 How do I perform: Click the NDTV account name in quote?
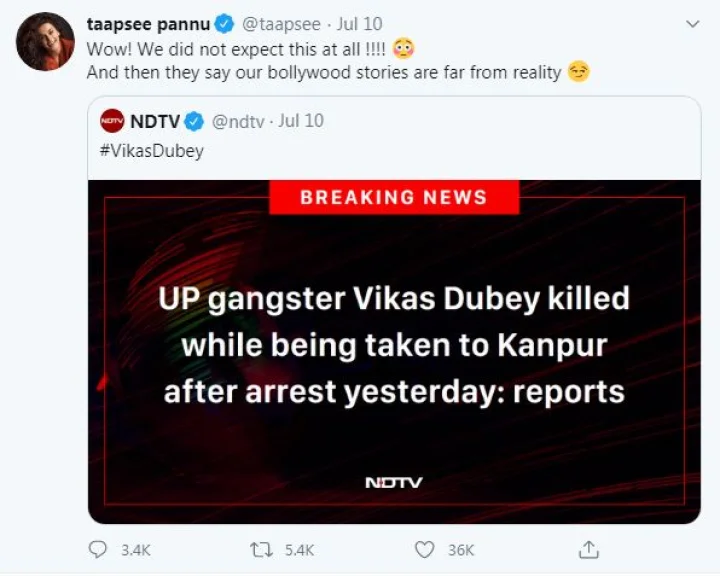[x=154, y=121]
